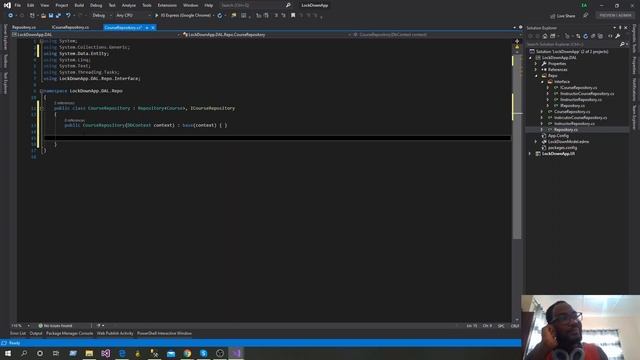This screenshot has height=360, width=640.
Task: Select App.Config in Solution Explorer
Action: pyautogui.click(x=558, y=136)
